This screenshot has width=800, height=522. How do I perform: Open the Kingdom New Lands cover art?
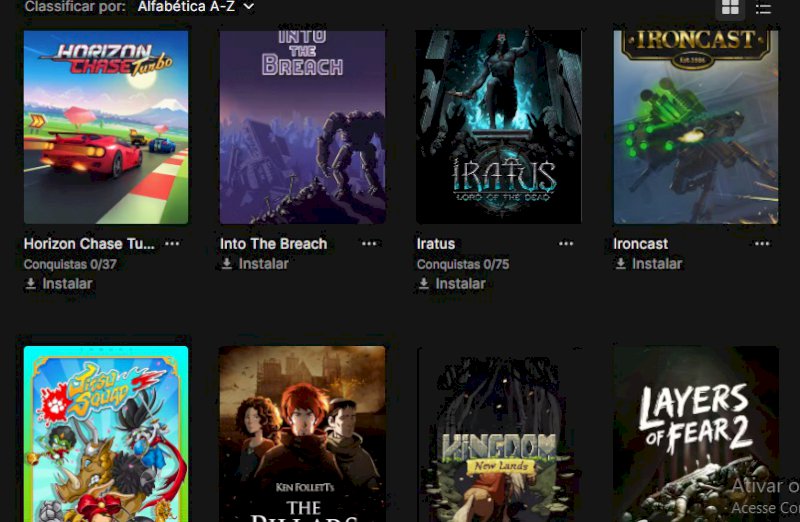click(x=498, y=434)
